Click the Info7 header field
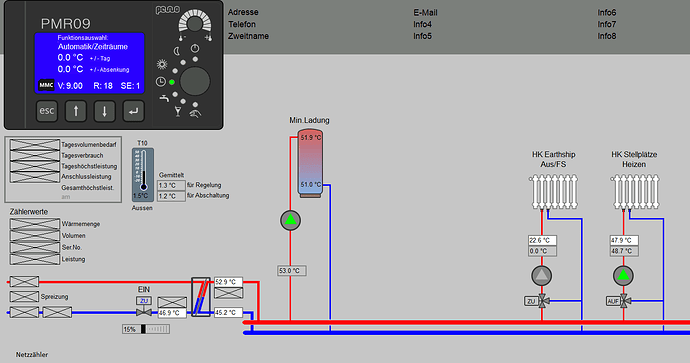 click(x=607, y=24)
